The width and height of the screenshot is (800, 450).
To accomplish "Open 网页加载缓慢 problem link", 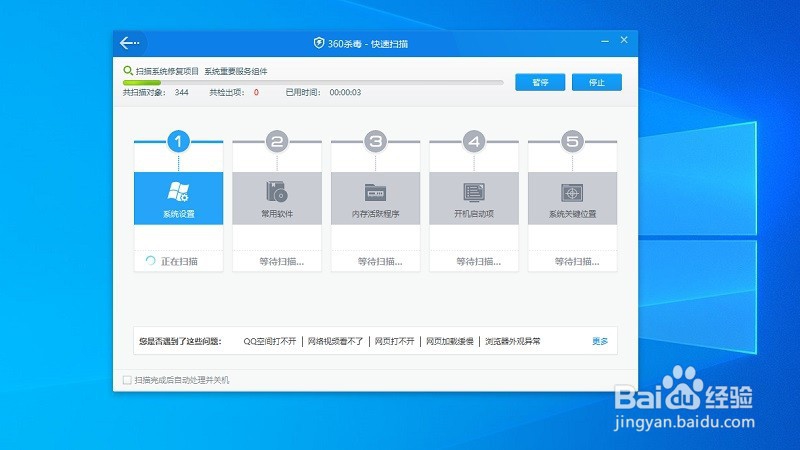I will pyautogui.click(x=450, y=341).
